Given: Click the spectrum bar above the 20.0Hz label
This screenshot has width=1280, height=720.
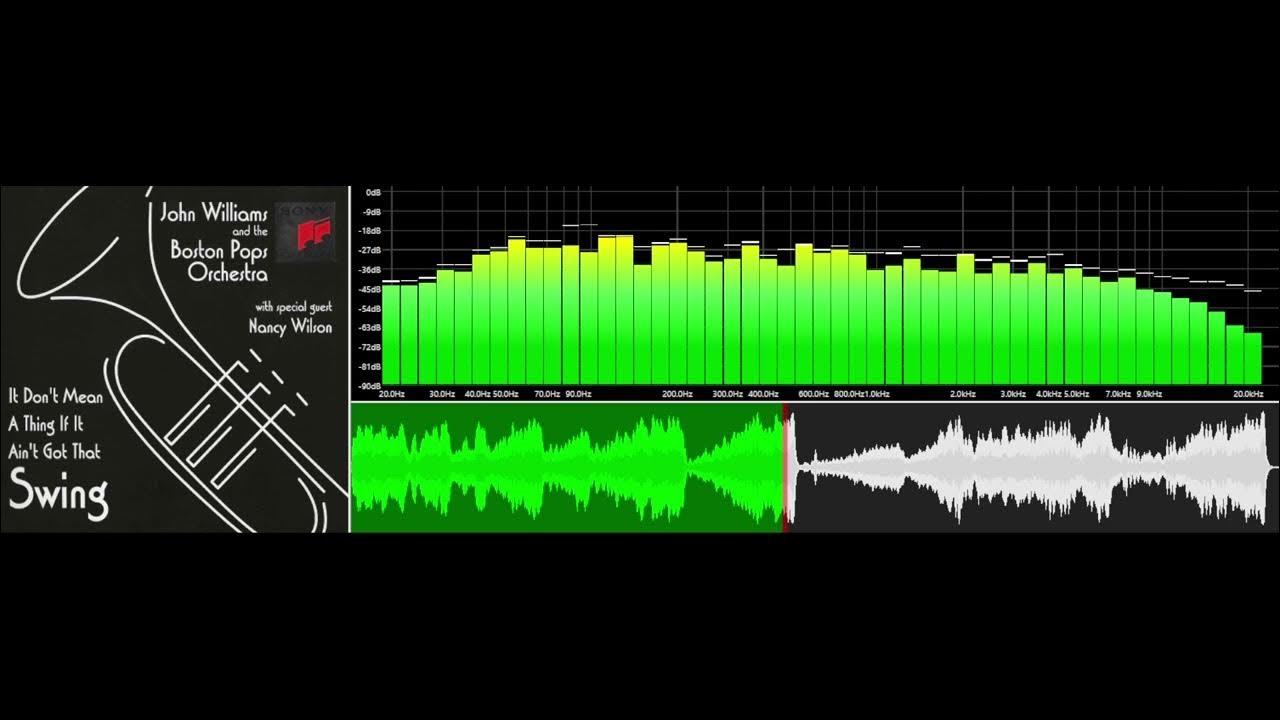Looking at the screenshot, I should tap(391, 334).
